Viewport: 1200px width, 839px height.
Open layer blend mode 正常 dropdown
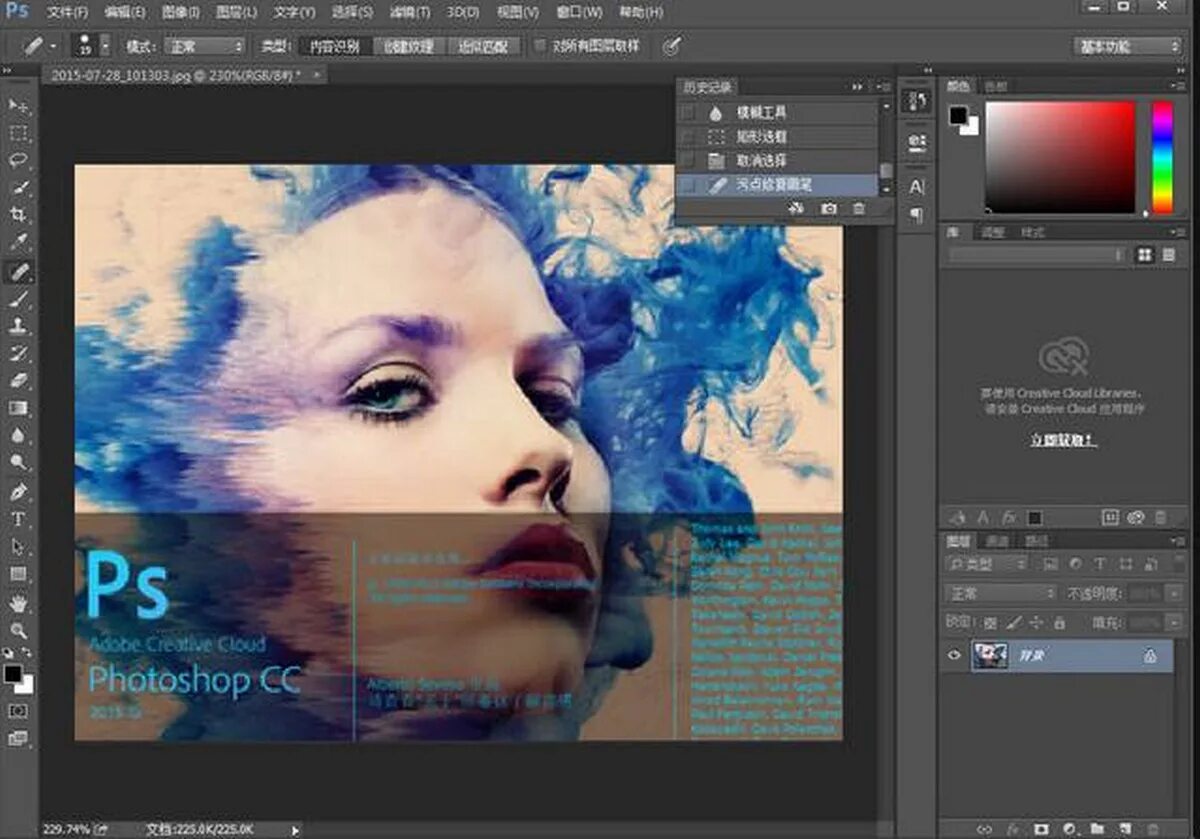(x=1000, y=593)
